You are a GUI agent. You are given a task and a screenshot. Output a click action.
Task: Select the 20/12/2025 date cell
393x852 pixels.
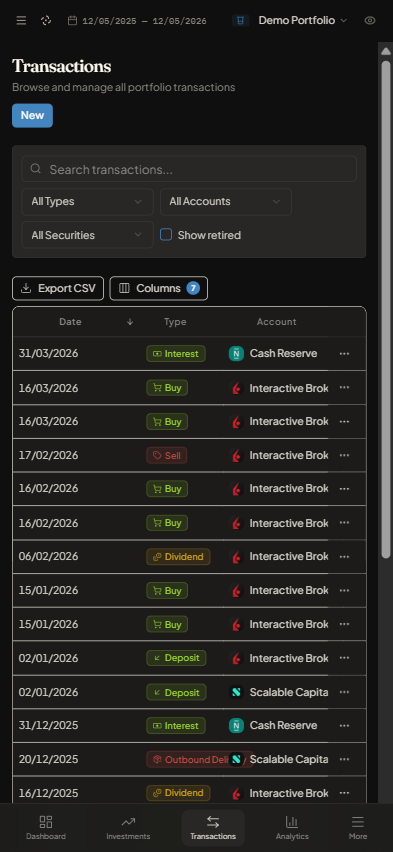tap(48, 760)
